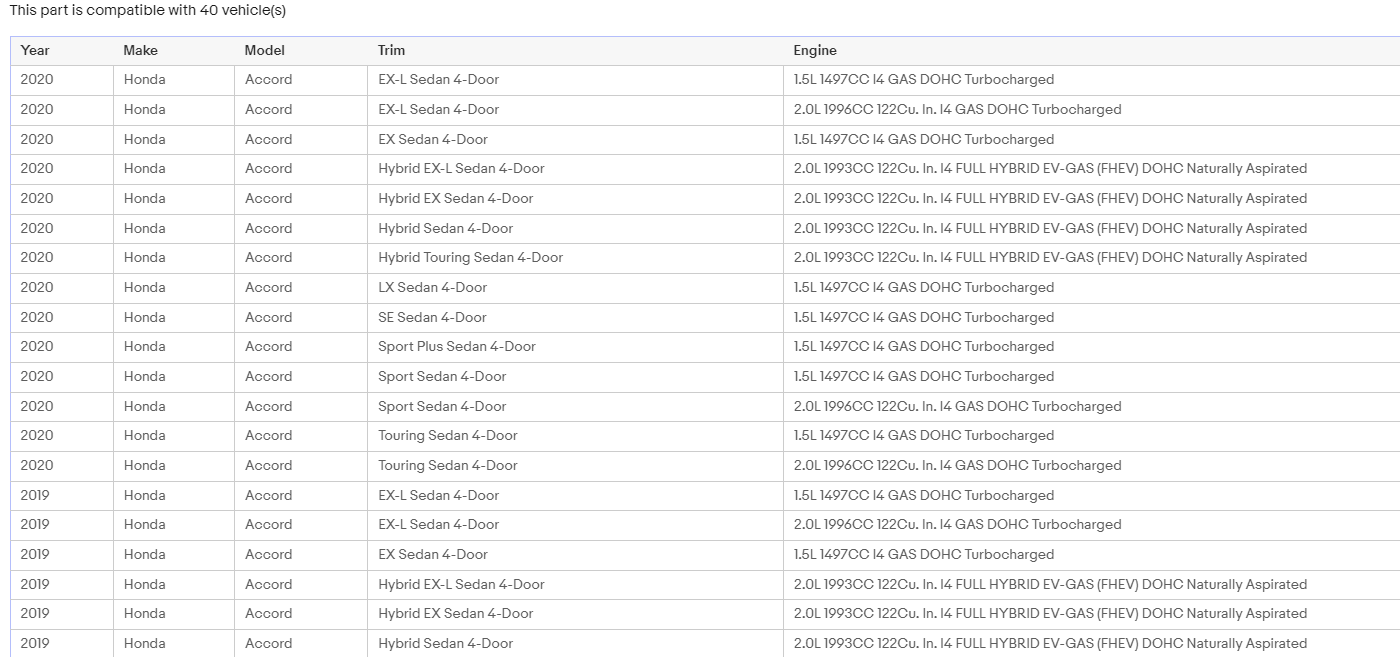This screenshot has width=1400, height=657.
Task: Click the 2019 "EX Sedan 4-Door" trim cell
Action: [x=575, y=555]
